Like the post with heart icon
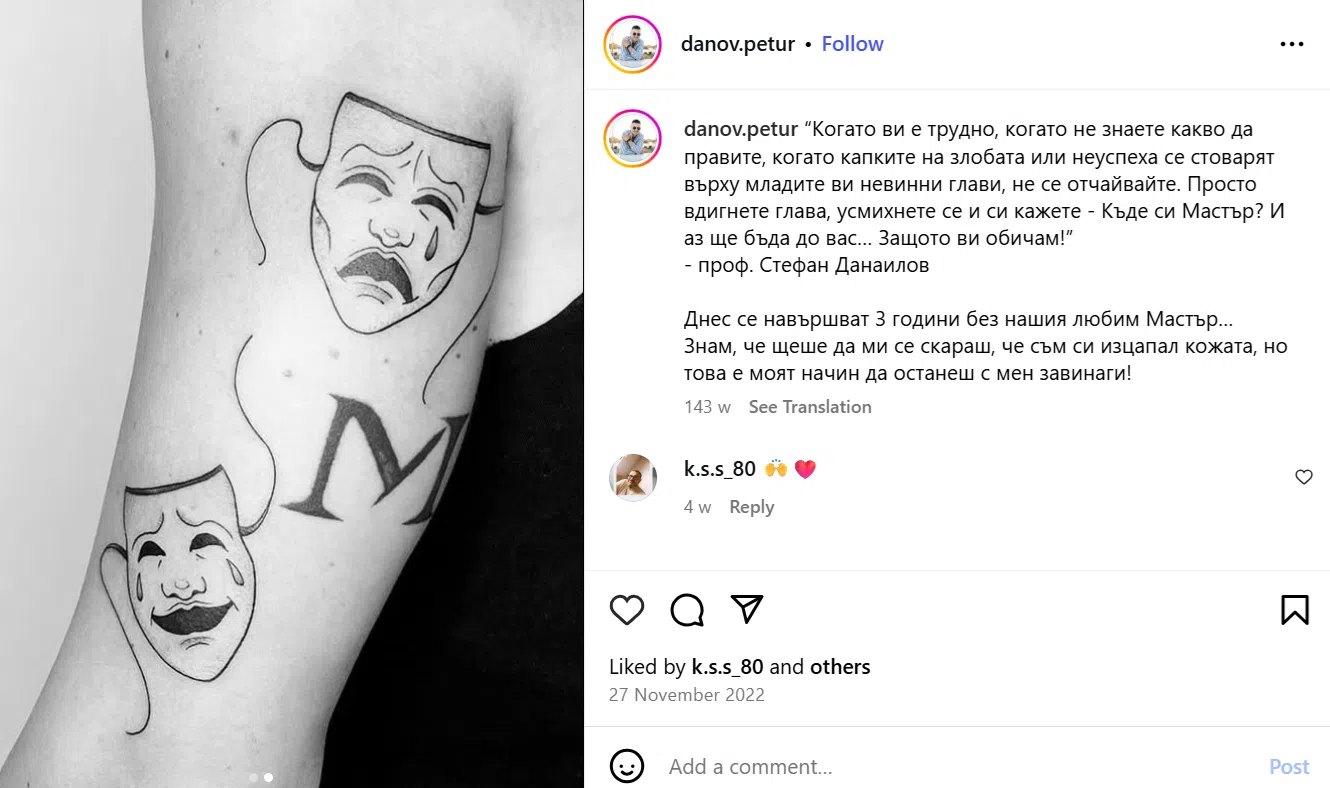Viewport: 1330px width, 788px height. [x=627, y=609]
